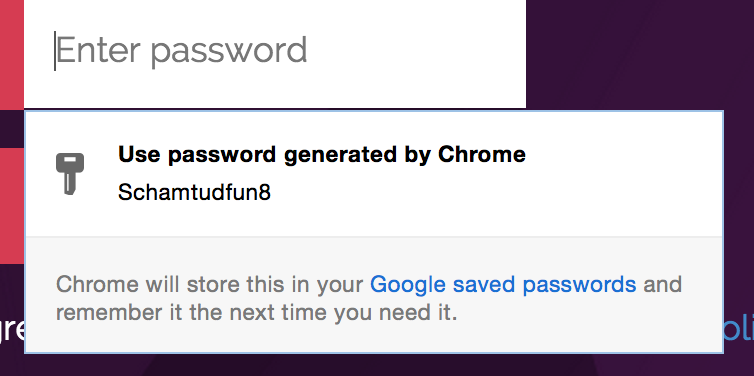
Task: Select "Use password generated by Chrome" title
Action: [322, 155]
